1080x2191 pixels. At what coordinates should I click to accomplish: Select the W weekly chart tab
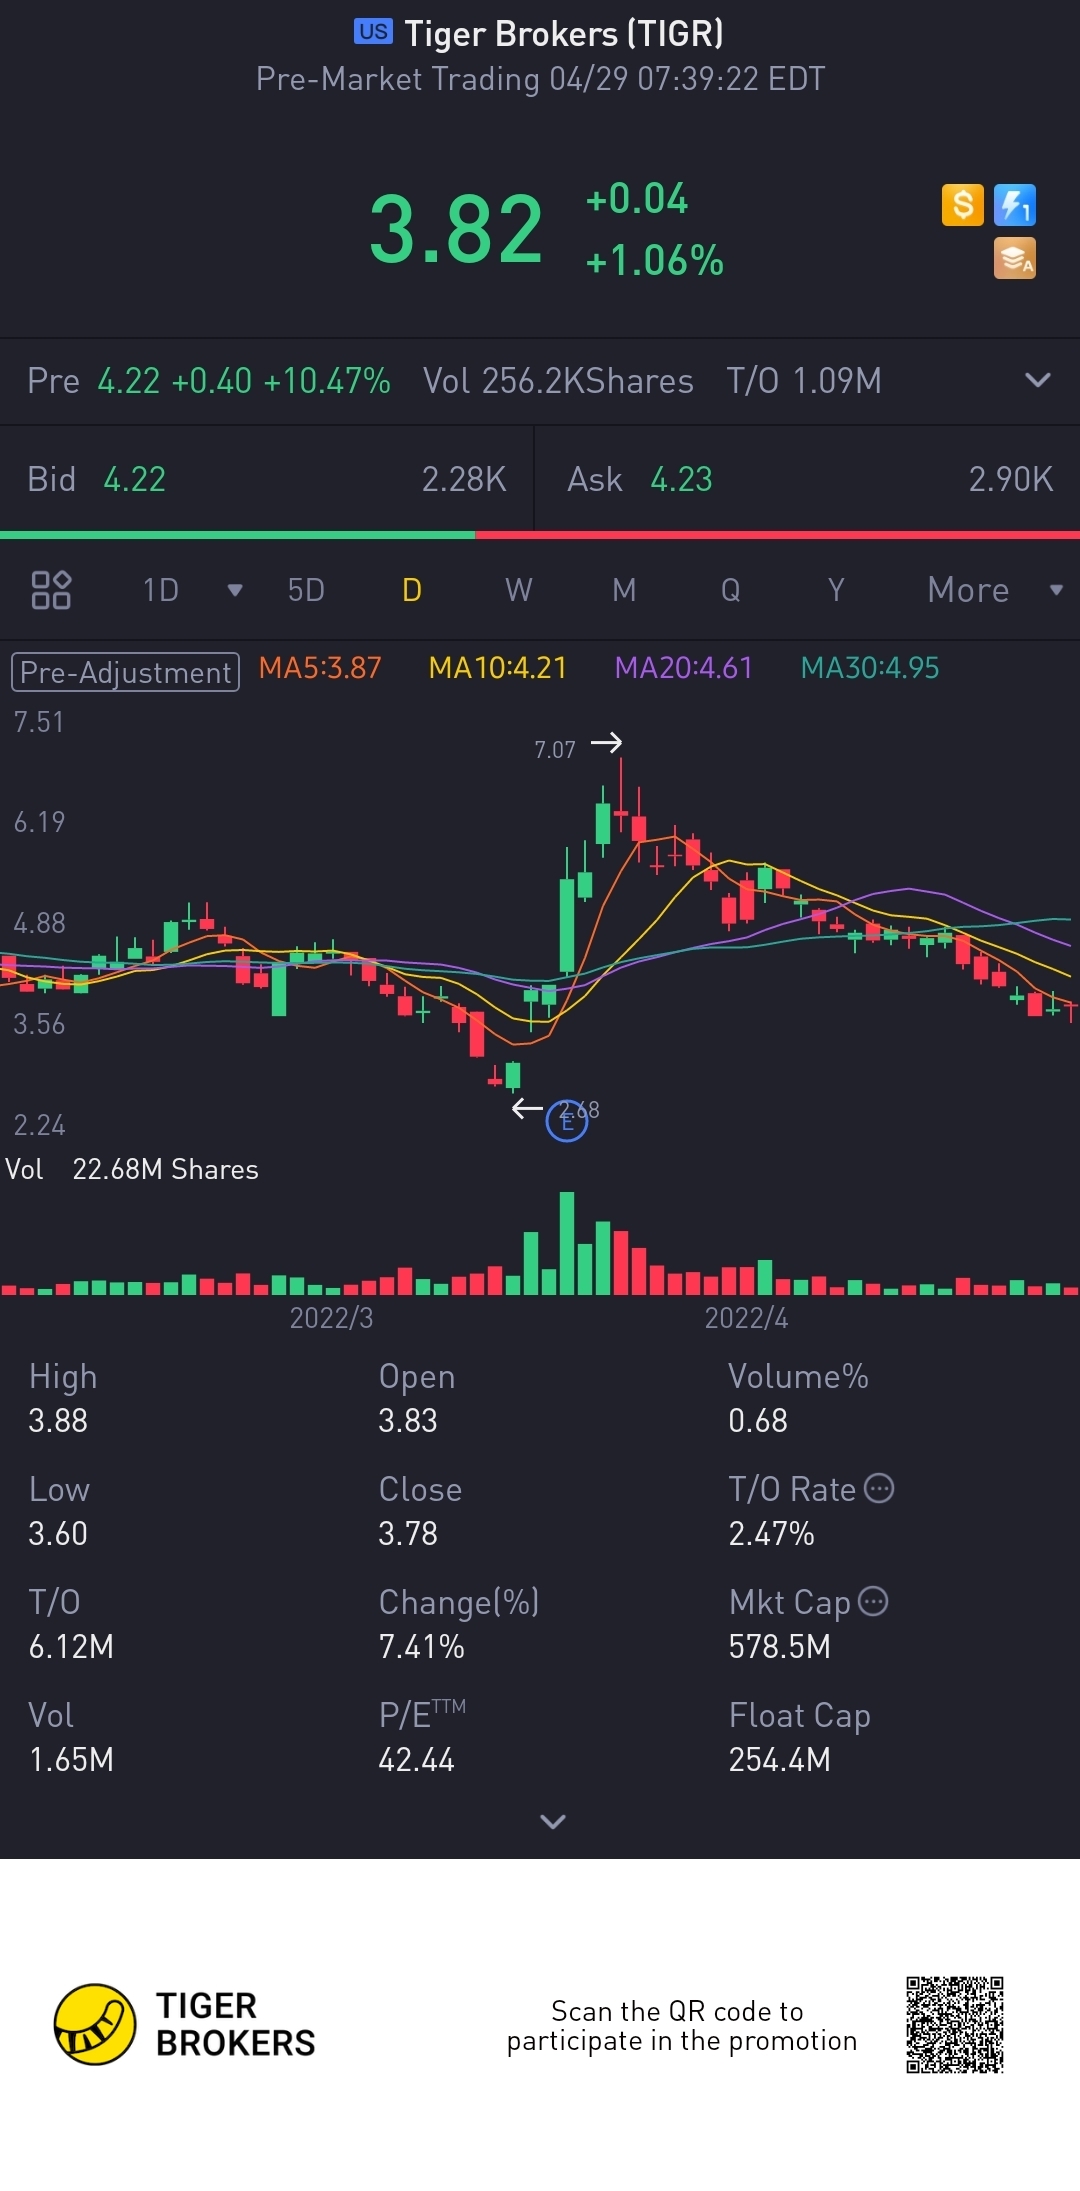(x=518, y=590)
